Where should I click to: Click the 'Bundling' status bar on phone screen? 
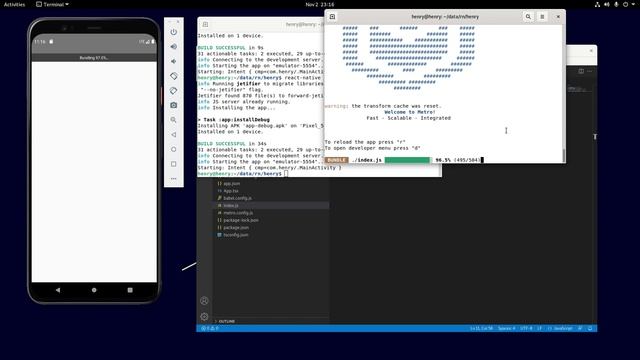point(94,58)
